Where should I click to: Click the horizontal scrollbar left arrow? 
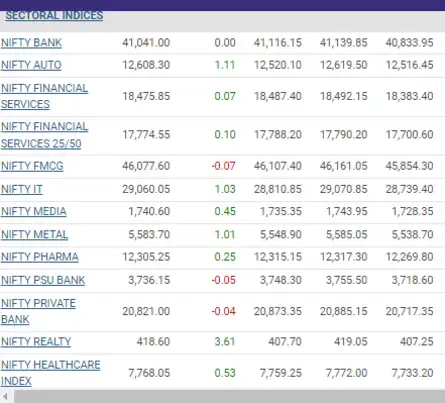click(x=5, y=396)
